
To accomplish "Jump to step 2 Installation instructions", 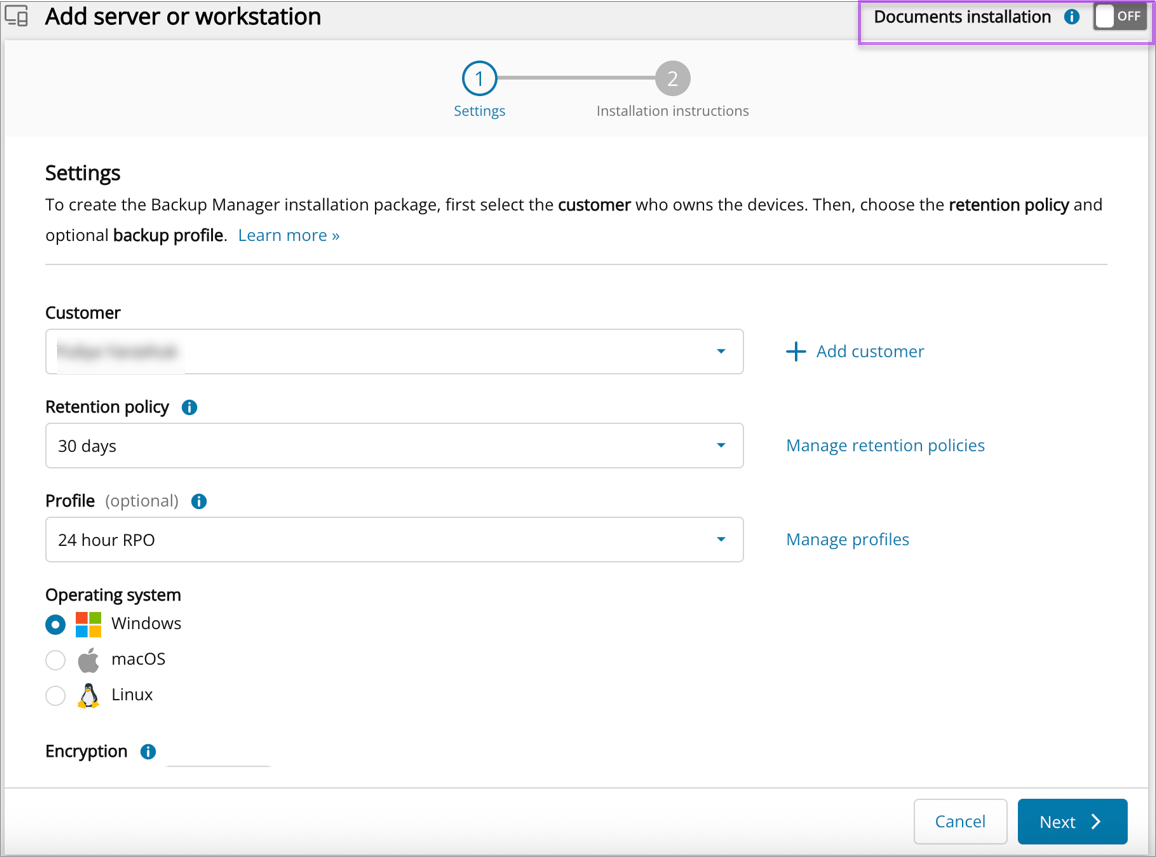I will [672, 78].
